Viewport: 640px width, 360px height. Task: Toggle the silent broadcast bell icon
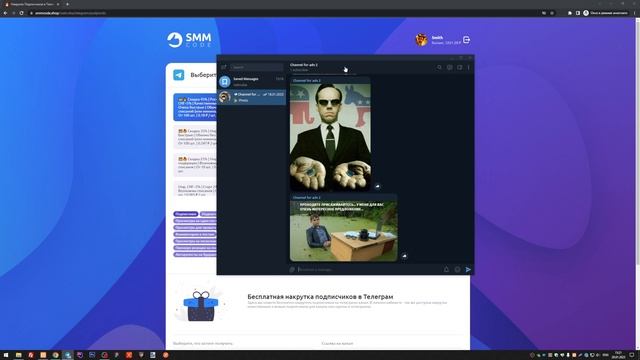[x=446, y=269]
